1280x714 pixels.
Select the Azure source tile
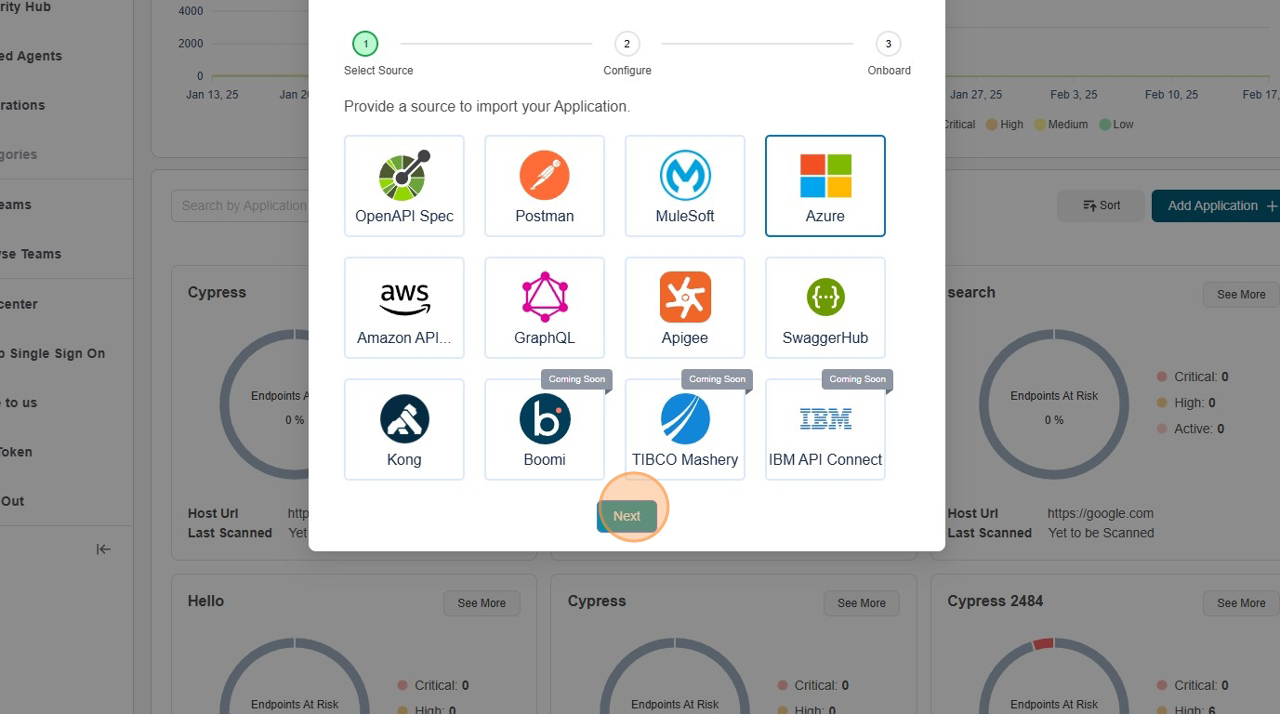click(x=824, y=186)
